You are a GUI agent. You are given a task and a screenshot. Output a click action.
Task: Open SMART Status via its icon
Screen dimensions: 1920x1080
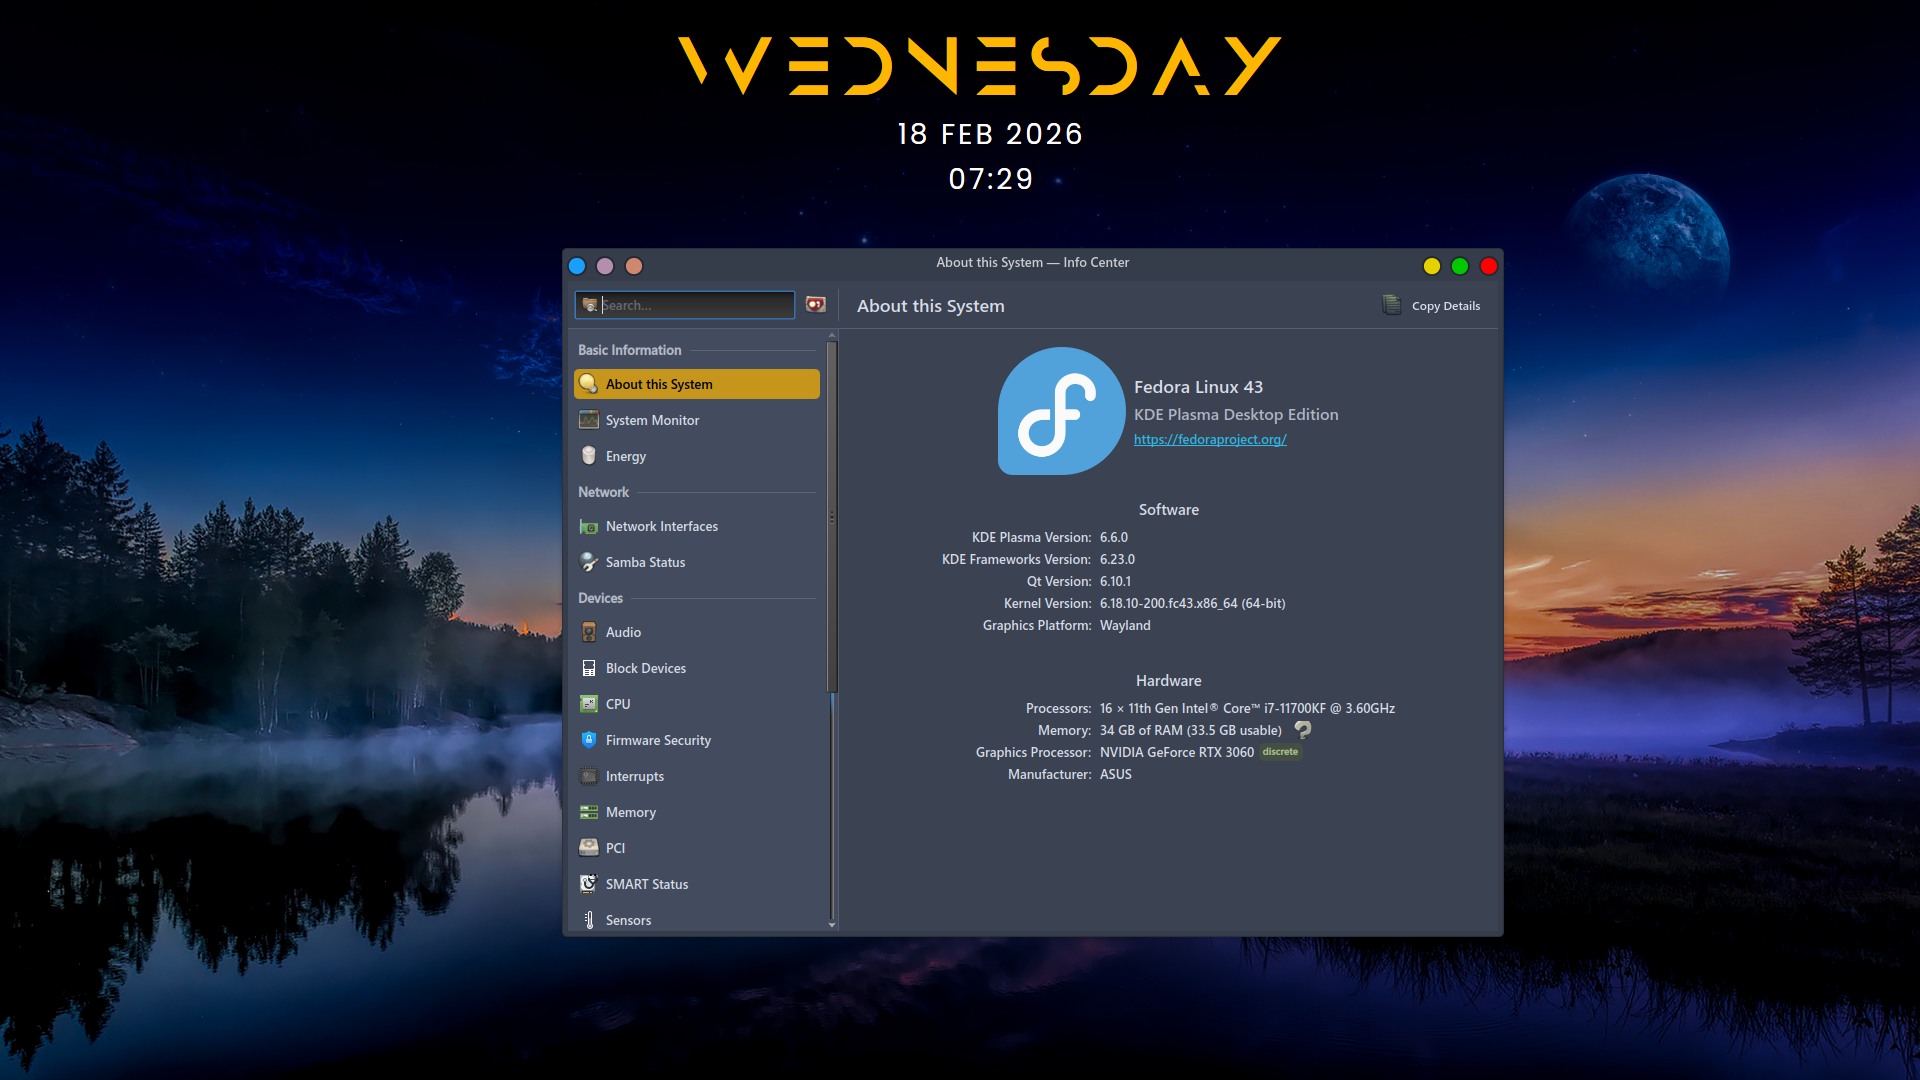[x=589, y=884]
